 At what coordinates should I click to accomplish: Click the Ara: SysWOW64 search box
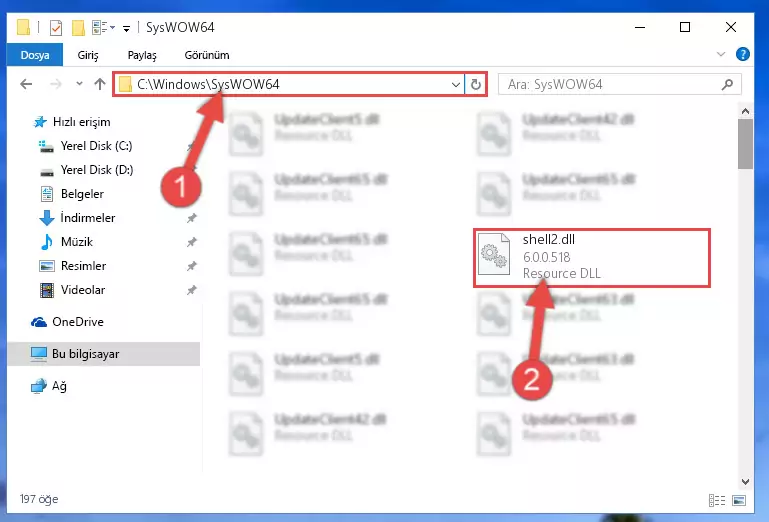point(619,84)
